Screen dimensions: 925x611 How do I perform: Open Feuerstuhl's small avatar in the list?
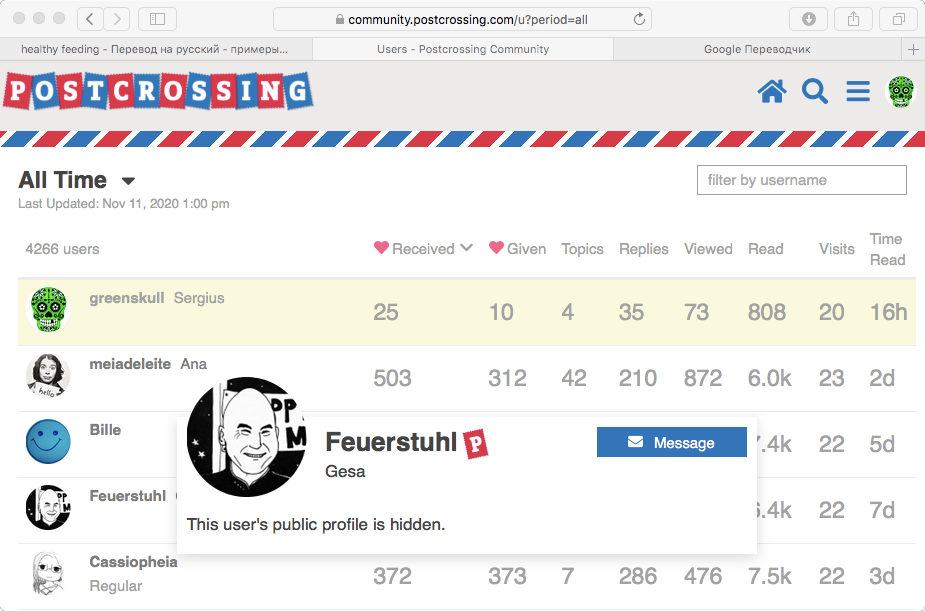(x=48, y=508)
